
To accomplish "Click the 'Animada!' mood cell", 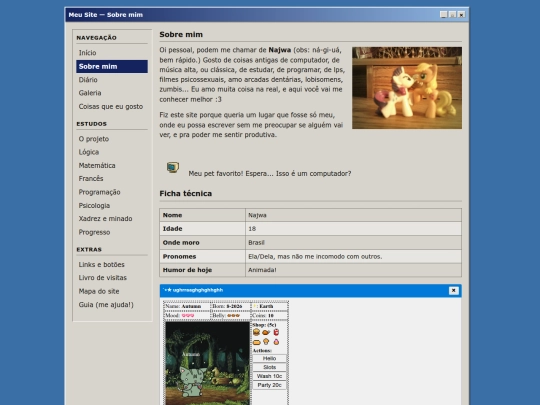I will pyautogui.click(x=353, y=270).
